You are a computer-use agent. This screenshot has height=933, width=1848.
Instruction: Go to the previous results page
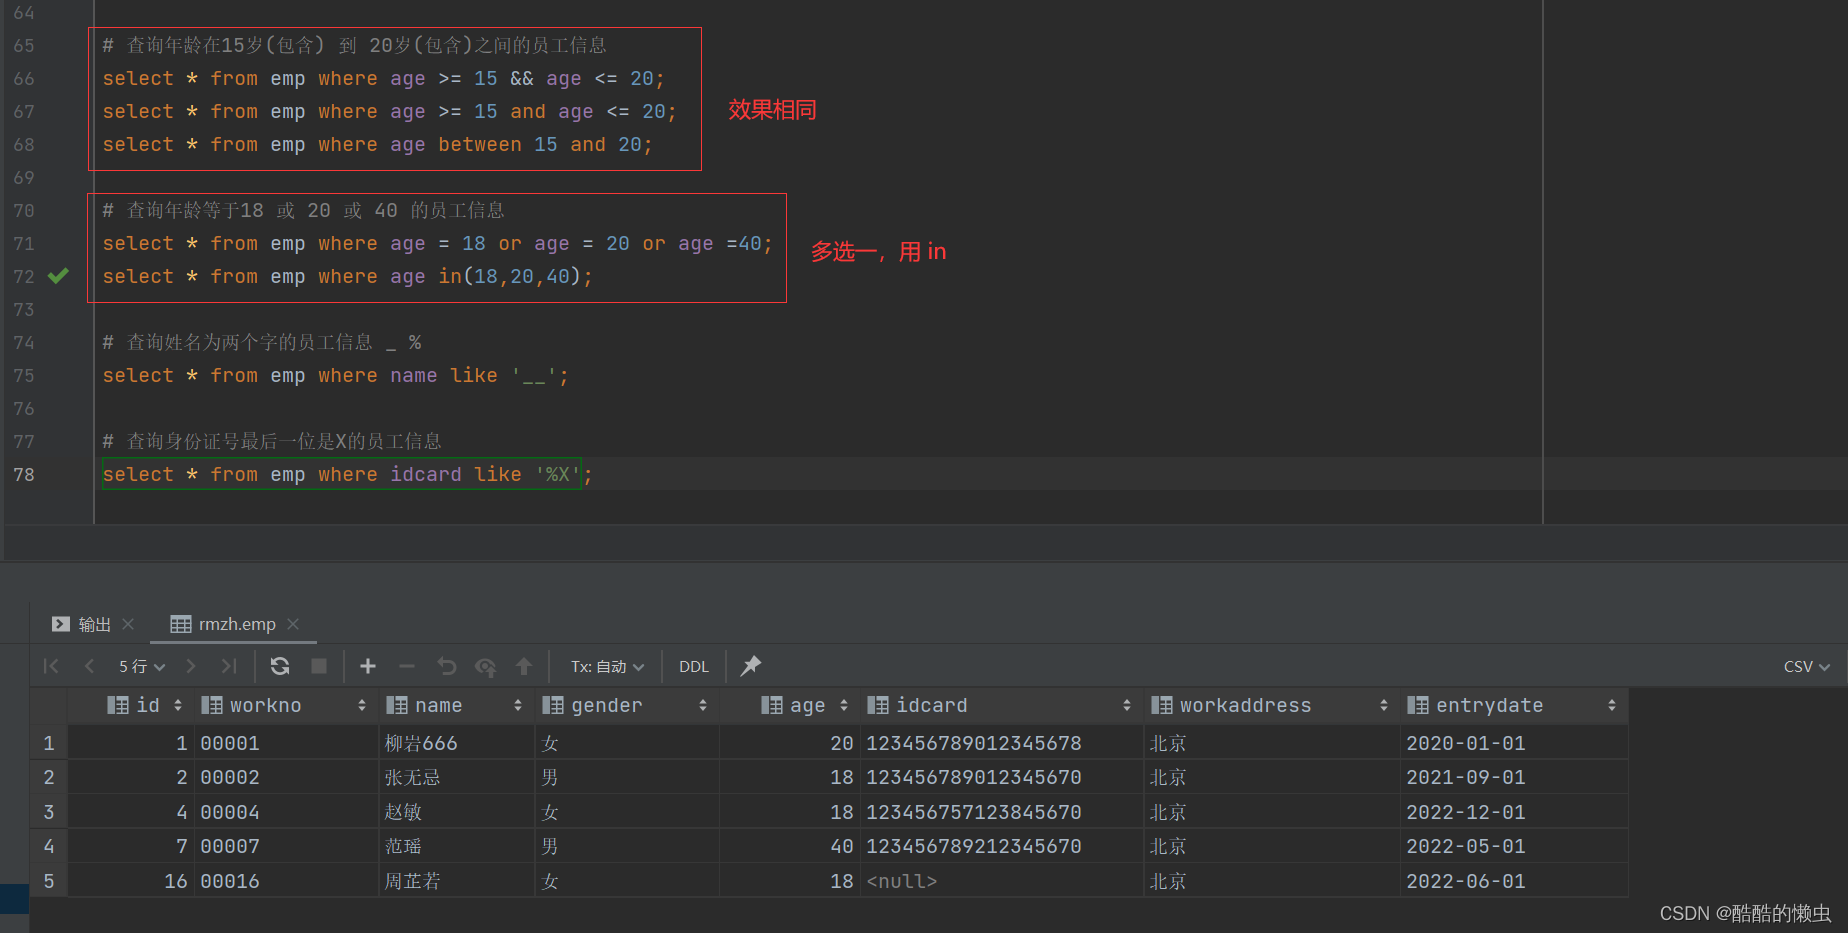90,666
